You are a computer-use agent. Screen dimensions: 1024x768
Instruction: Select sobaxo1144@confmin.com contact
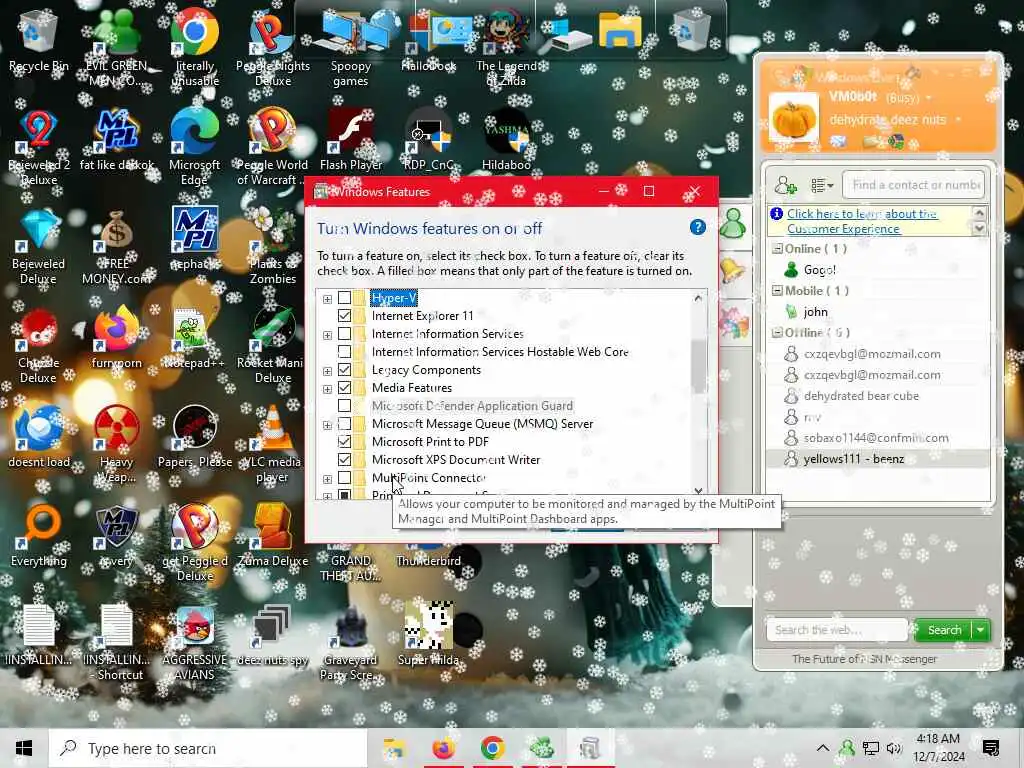[x=877, y=438]
